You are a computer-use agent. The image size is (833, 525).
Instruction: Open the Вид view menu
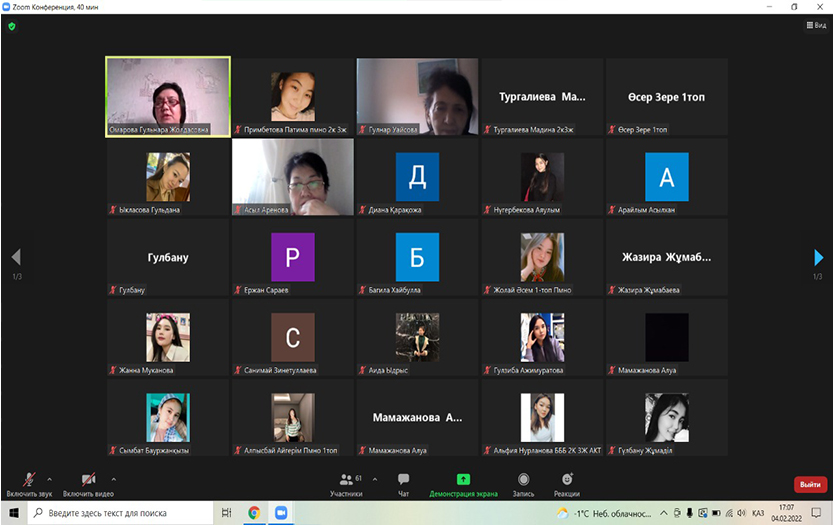tap(814, 25)
